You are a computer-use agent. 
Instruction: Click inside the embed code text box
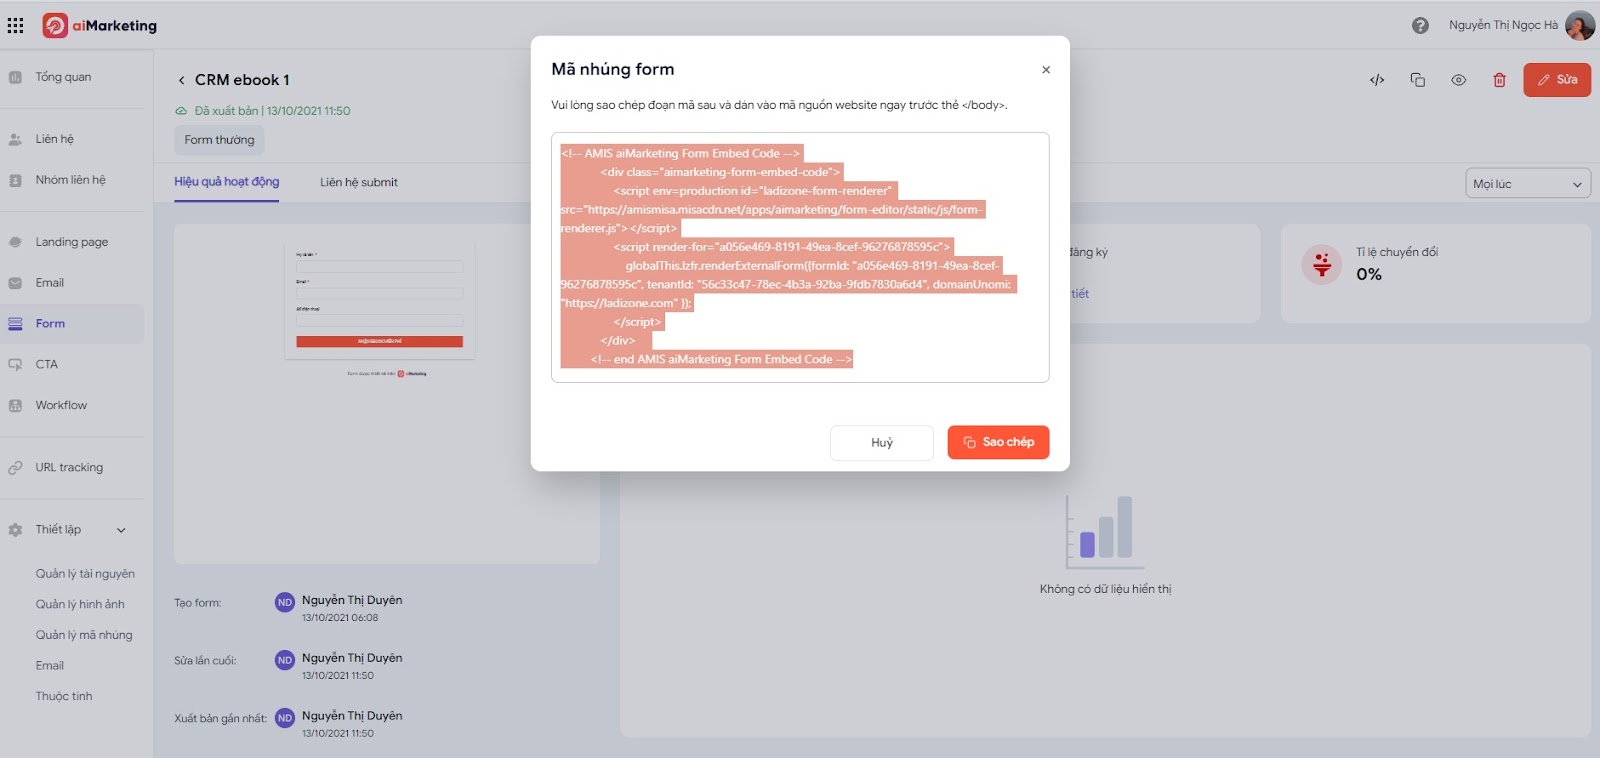[800, 257]
